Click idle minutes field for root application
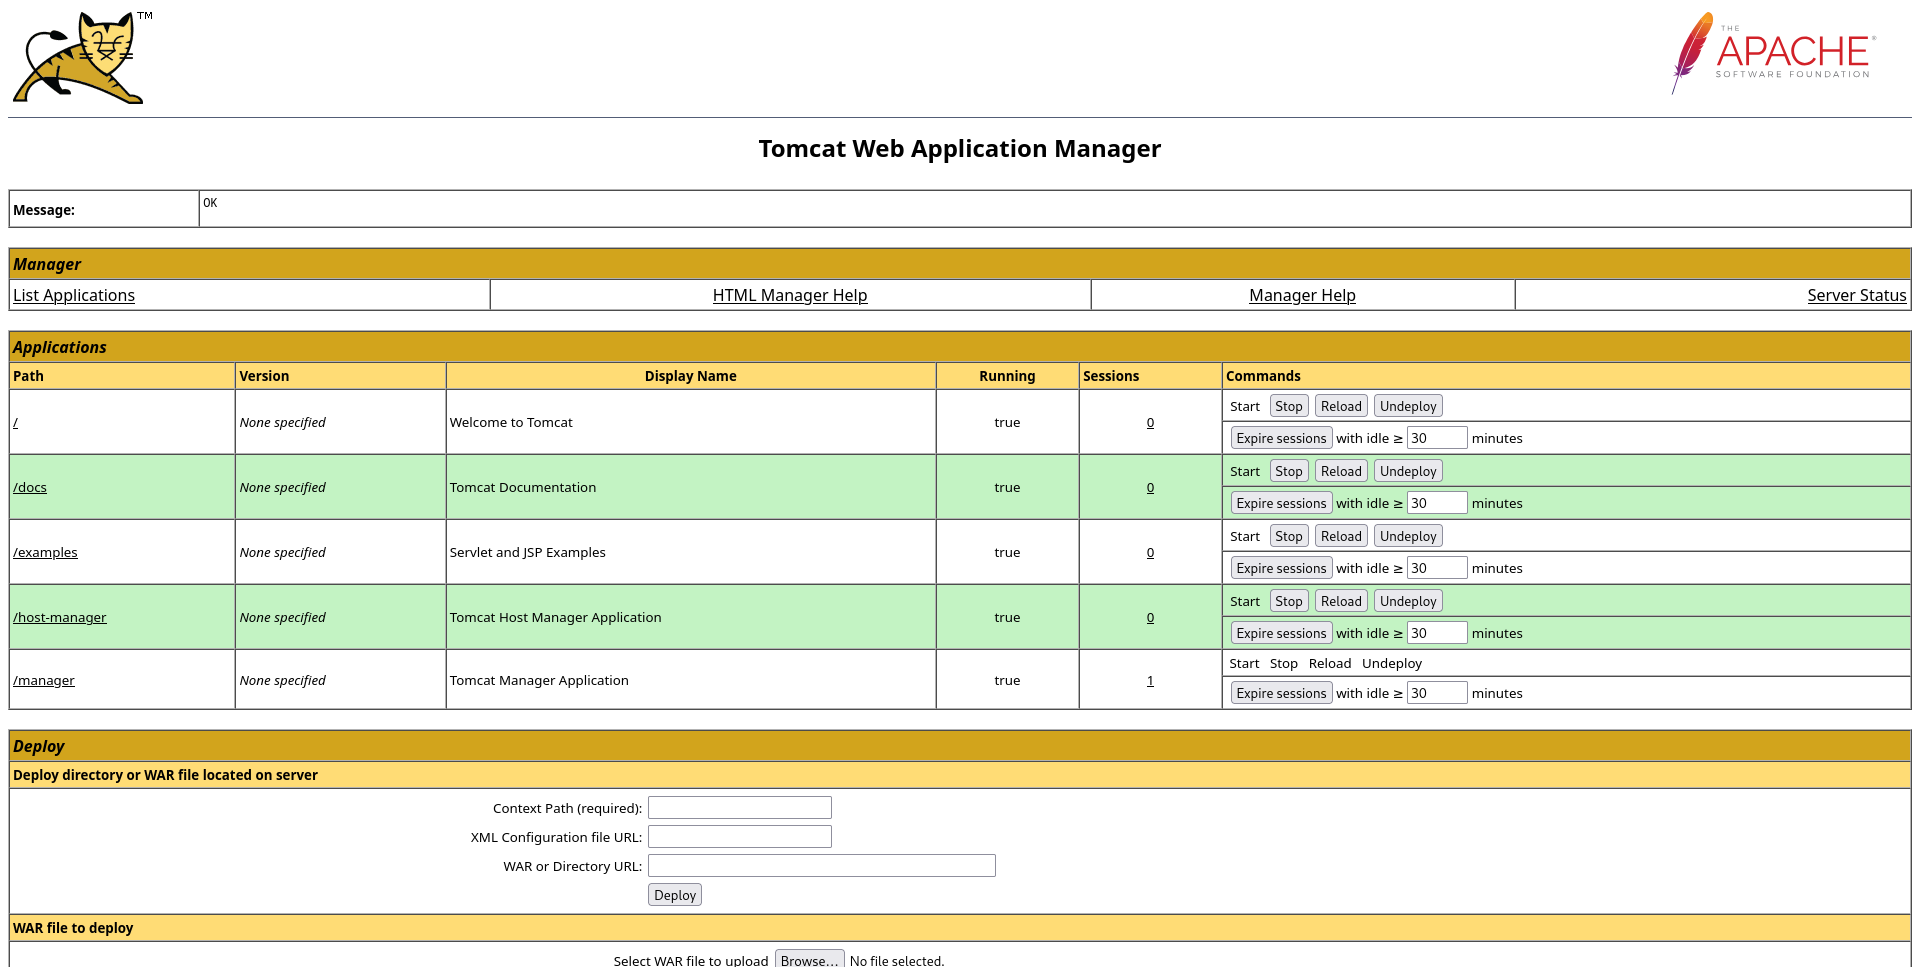1920x967 pixels. 1437,438
